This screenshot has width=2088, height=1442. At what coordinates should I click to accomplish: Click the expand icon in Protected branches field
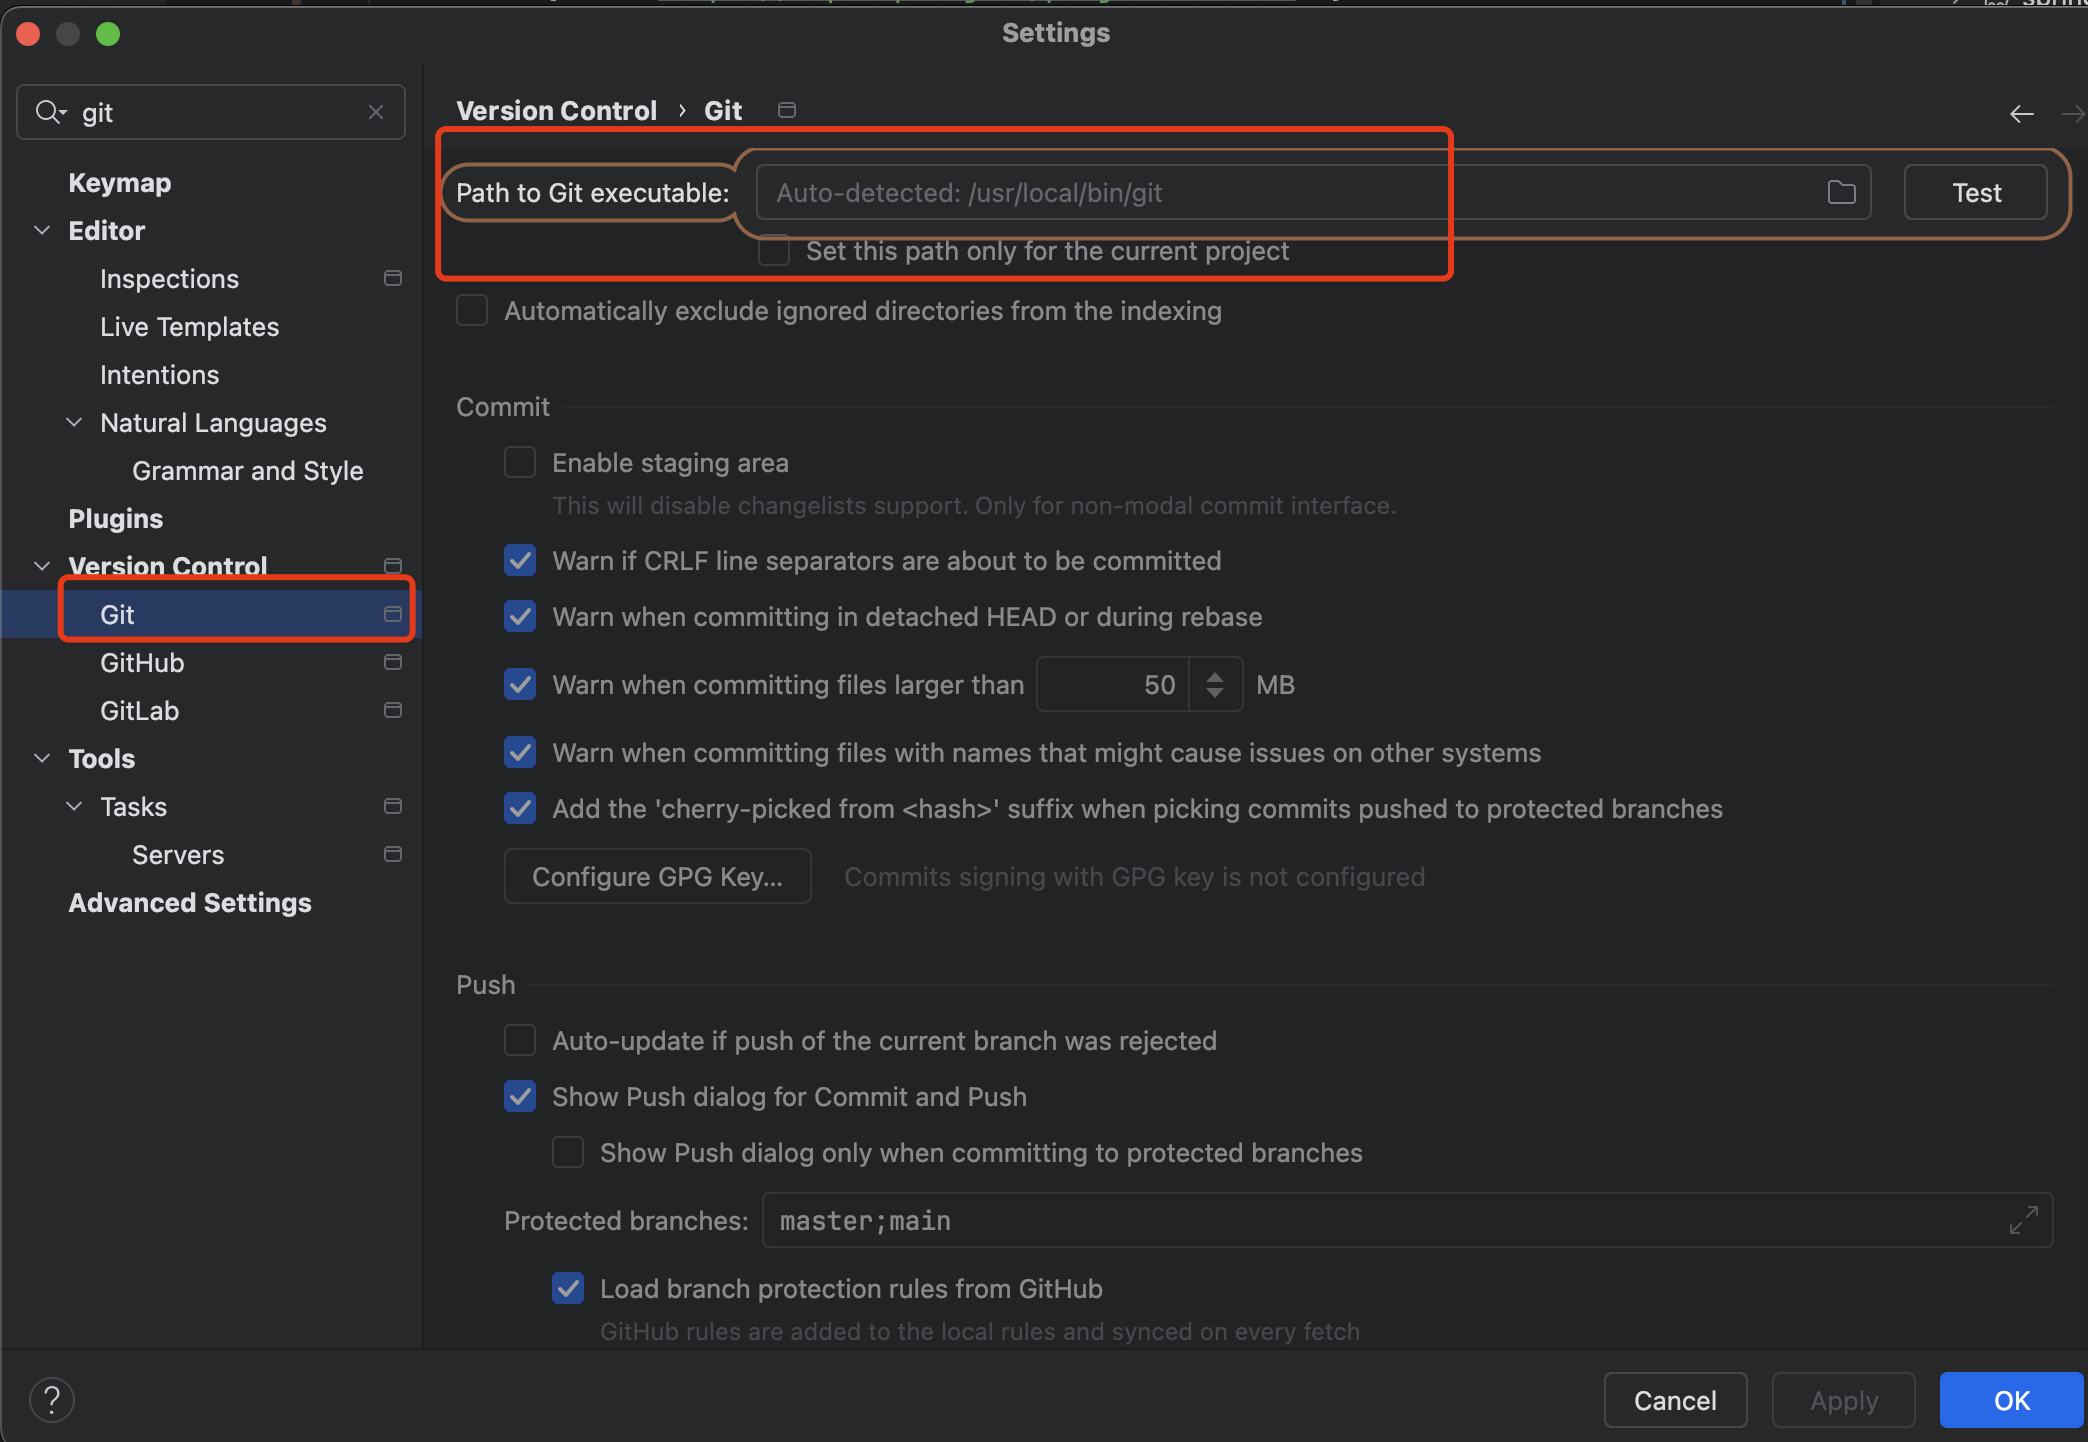(x=2023, y=1220)
